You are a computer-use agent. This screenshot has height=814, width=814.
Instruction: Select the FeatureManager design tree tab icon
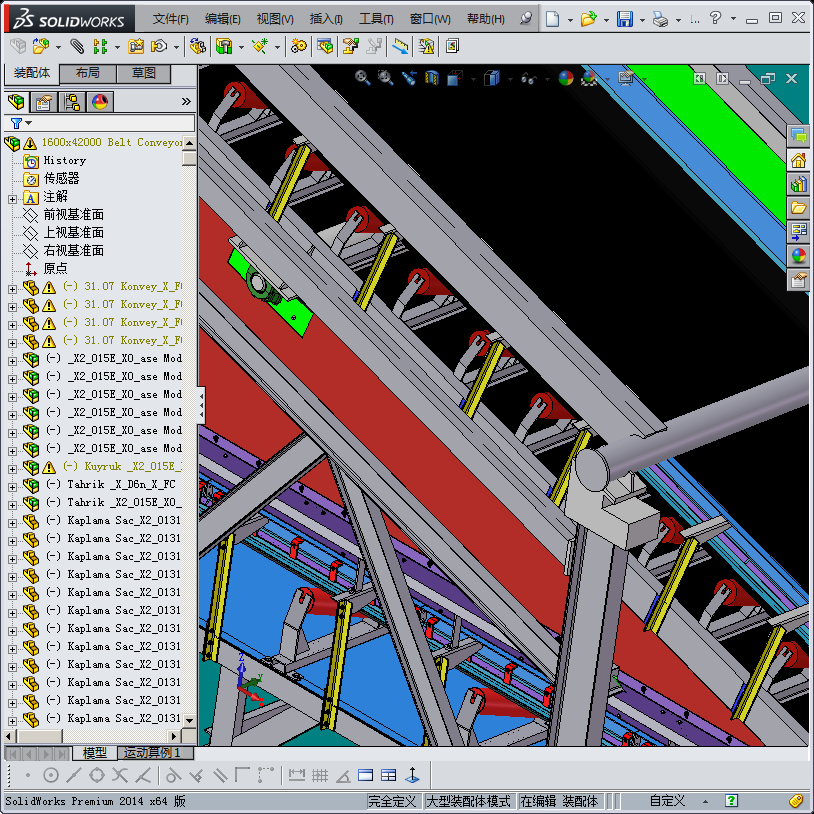16,102
